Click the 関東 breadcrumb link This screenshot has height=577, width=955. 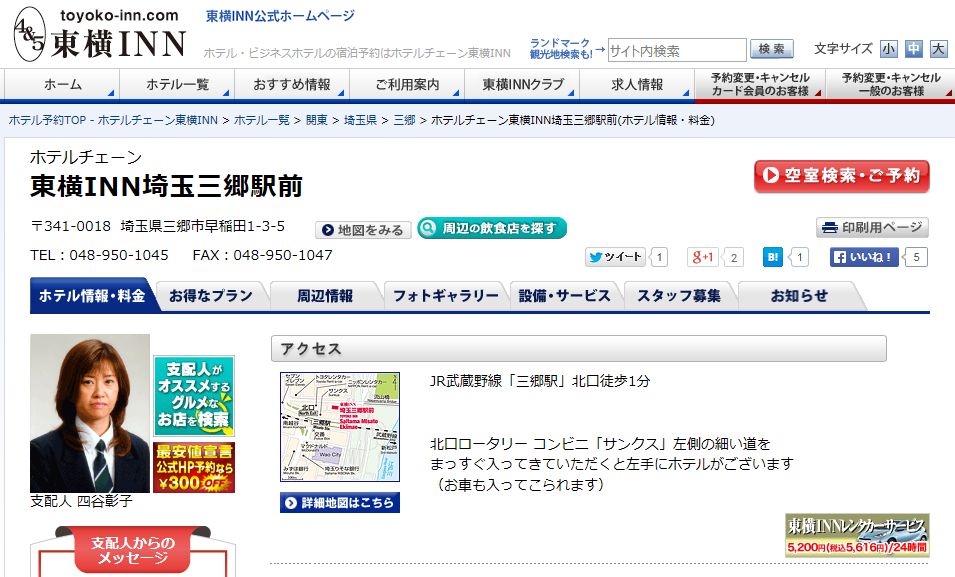click(317, 120)
